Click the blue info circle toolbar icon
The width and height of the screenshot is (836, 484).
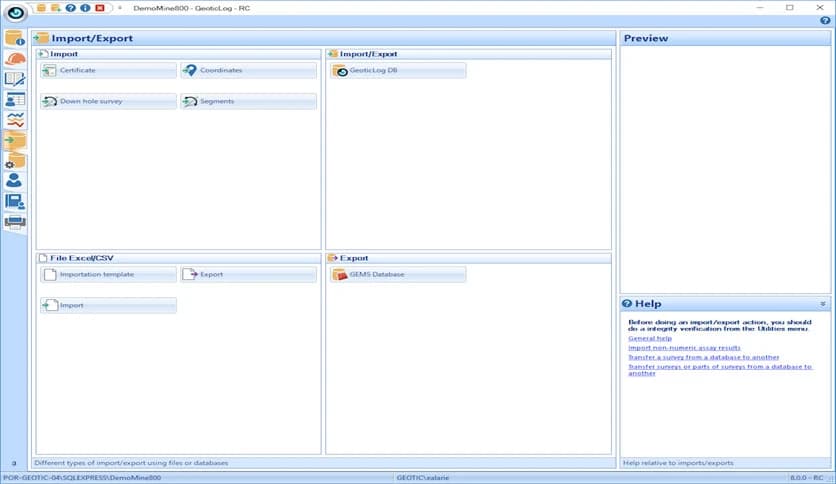85,8
